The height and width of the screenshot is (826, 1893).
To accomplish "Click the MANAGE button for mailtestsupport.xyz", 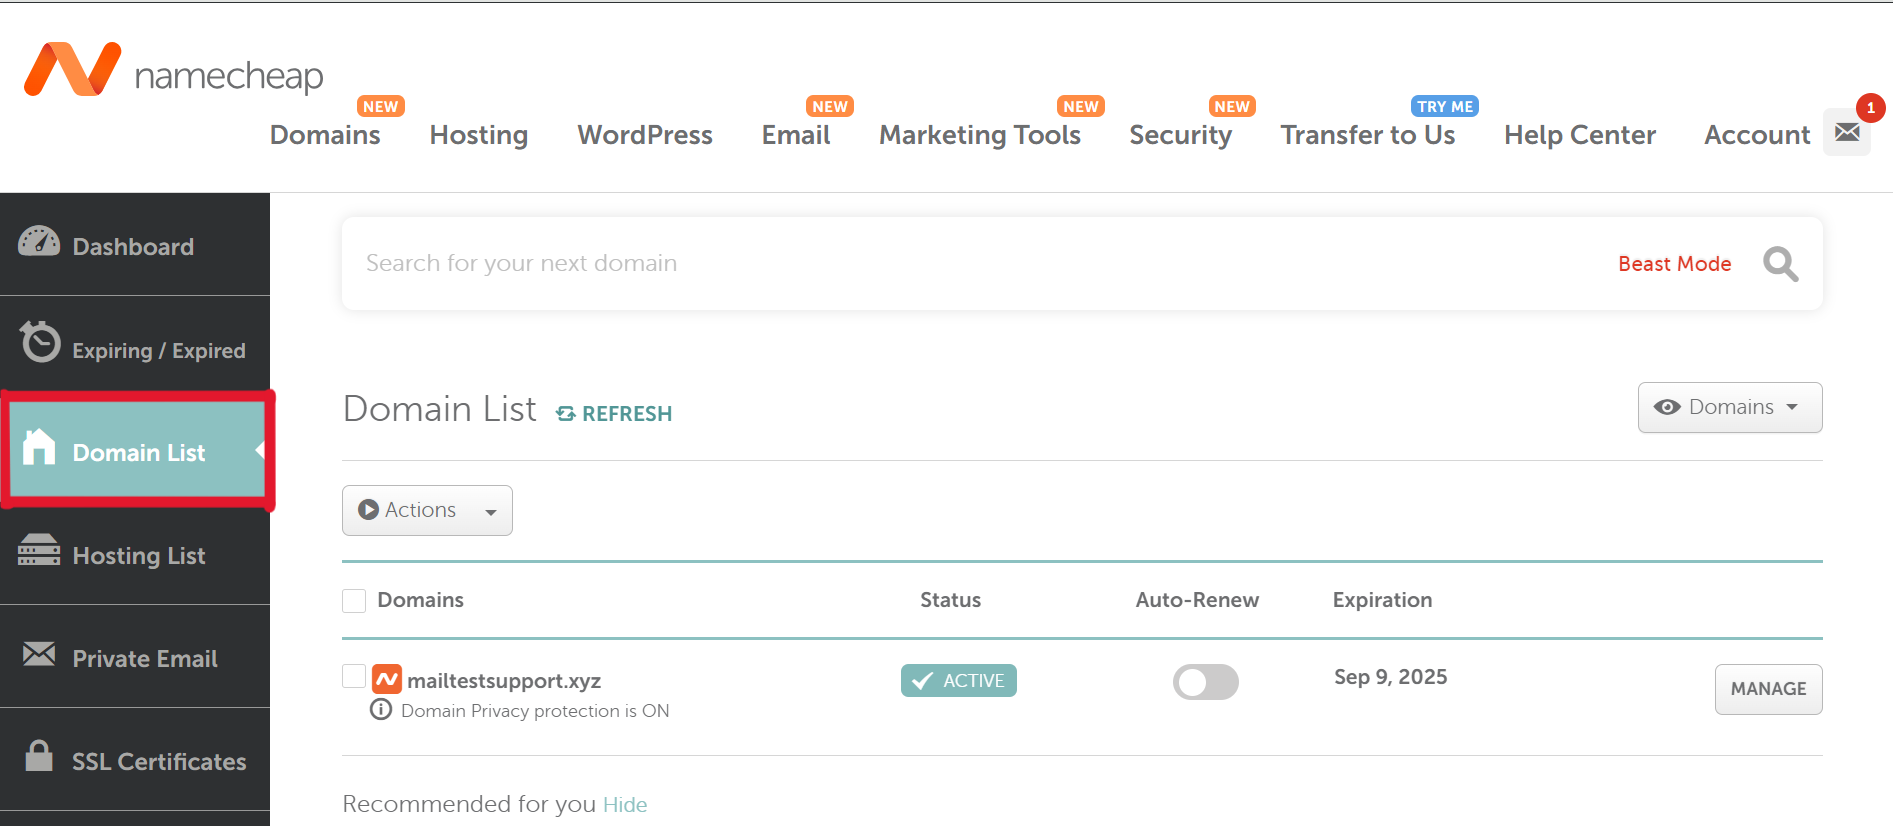I will coord(1768,689).
